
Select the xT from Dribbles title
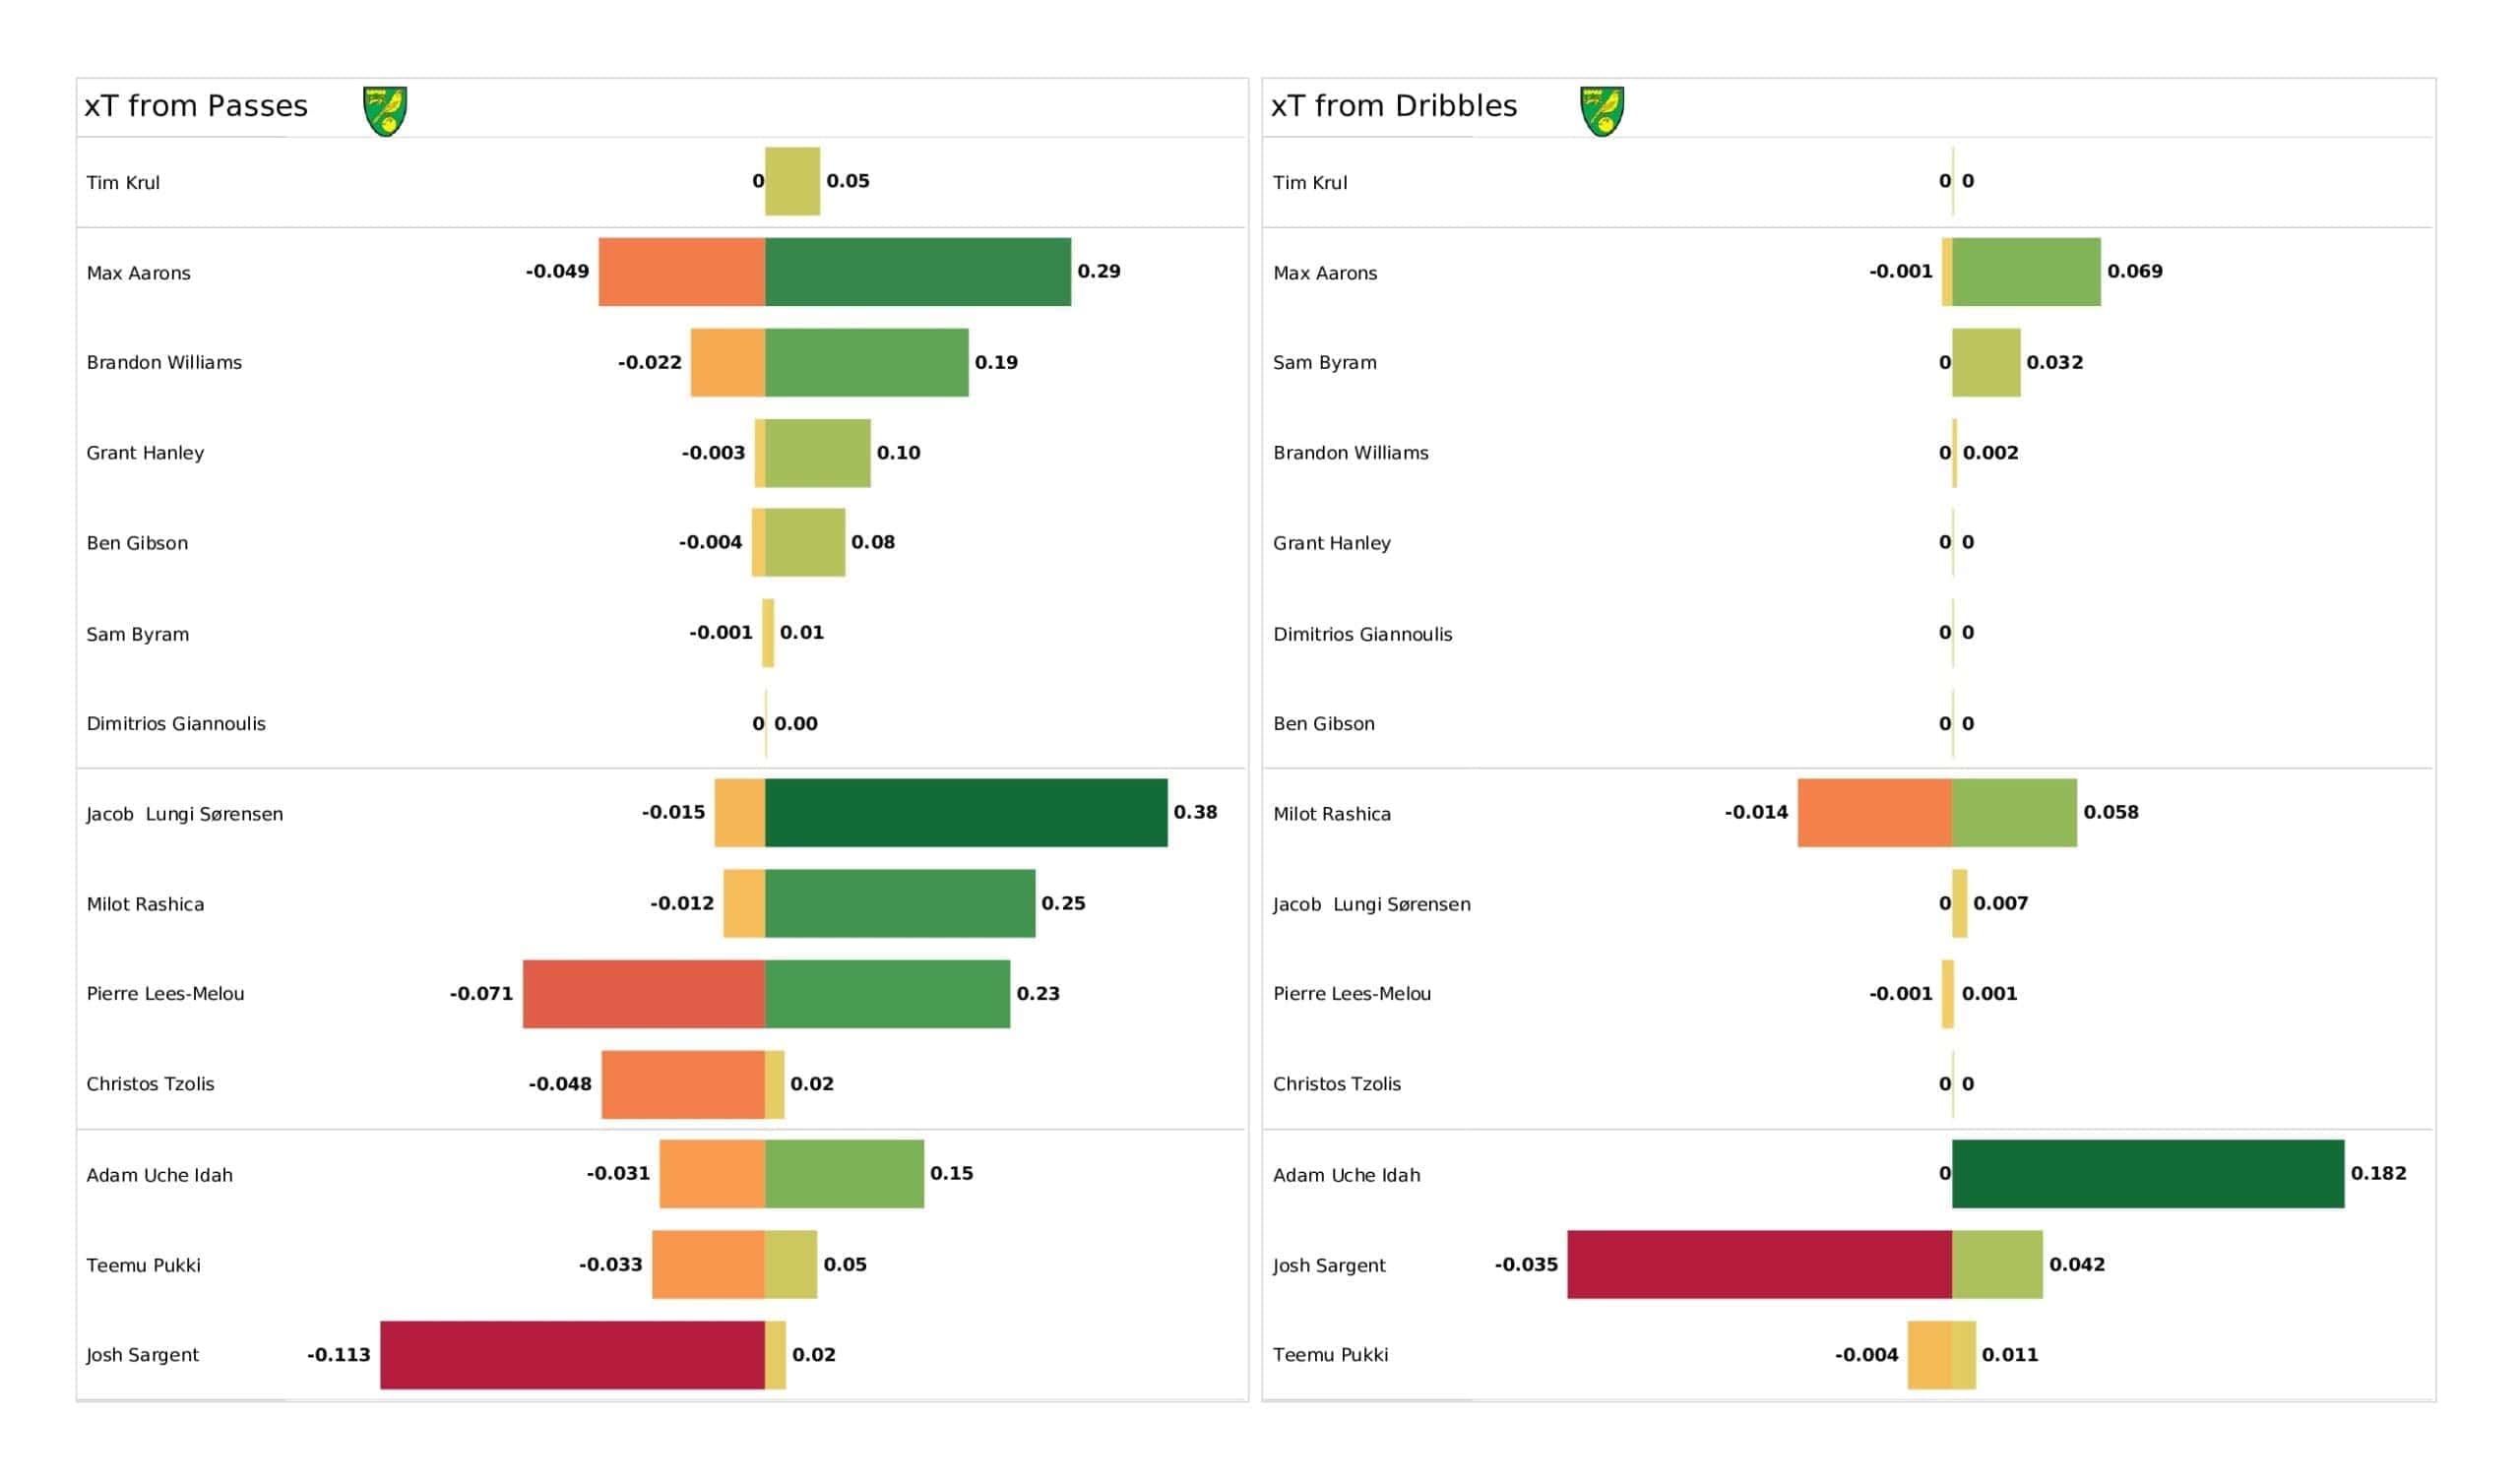[x=1394, y=106]
